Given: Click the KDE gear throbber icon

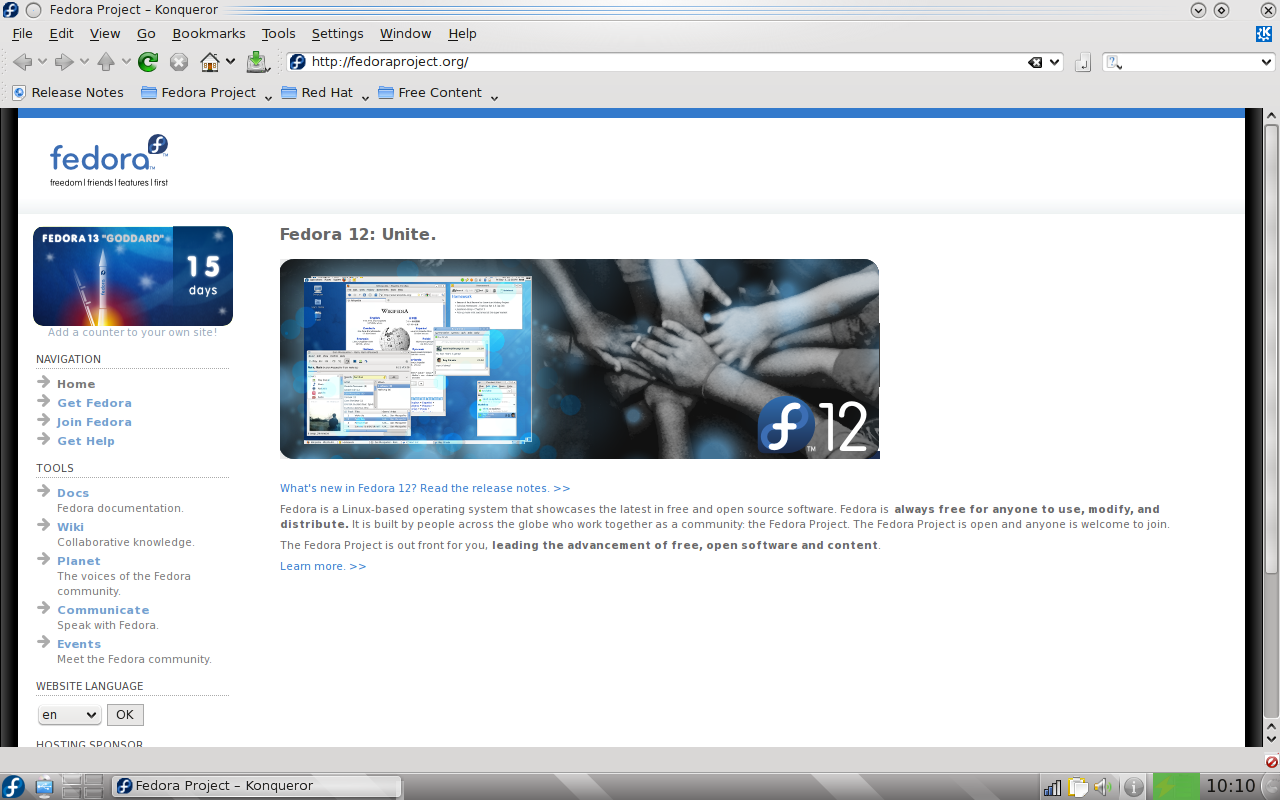Looking at the screenshot, I should tap(1264, 33).
